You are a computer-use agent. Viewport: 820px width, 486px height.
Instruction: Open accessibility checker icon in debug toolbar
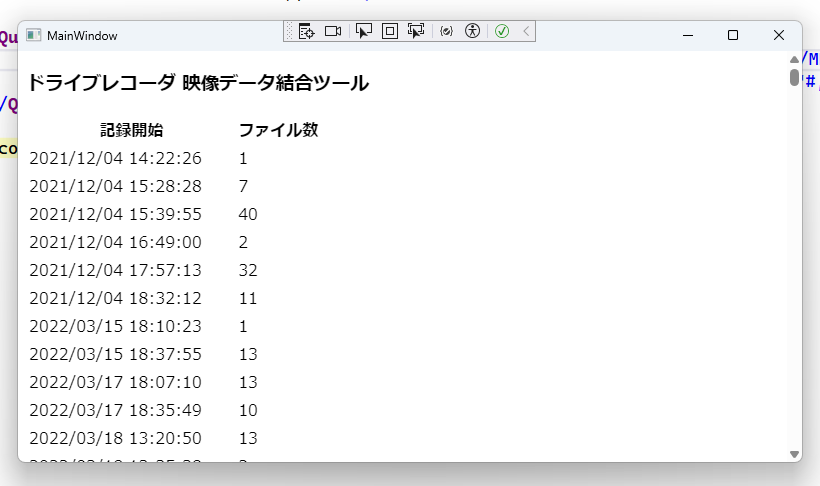tap(472, 31)
